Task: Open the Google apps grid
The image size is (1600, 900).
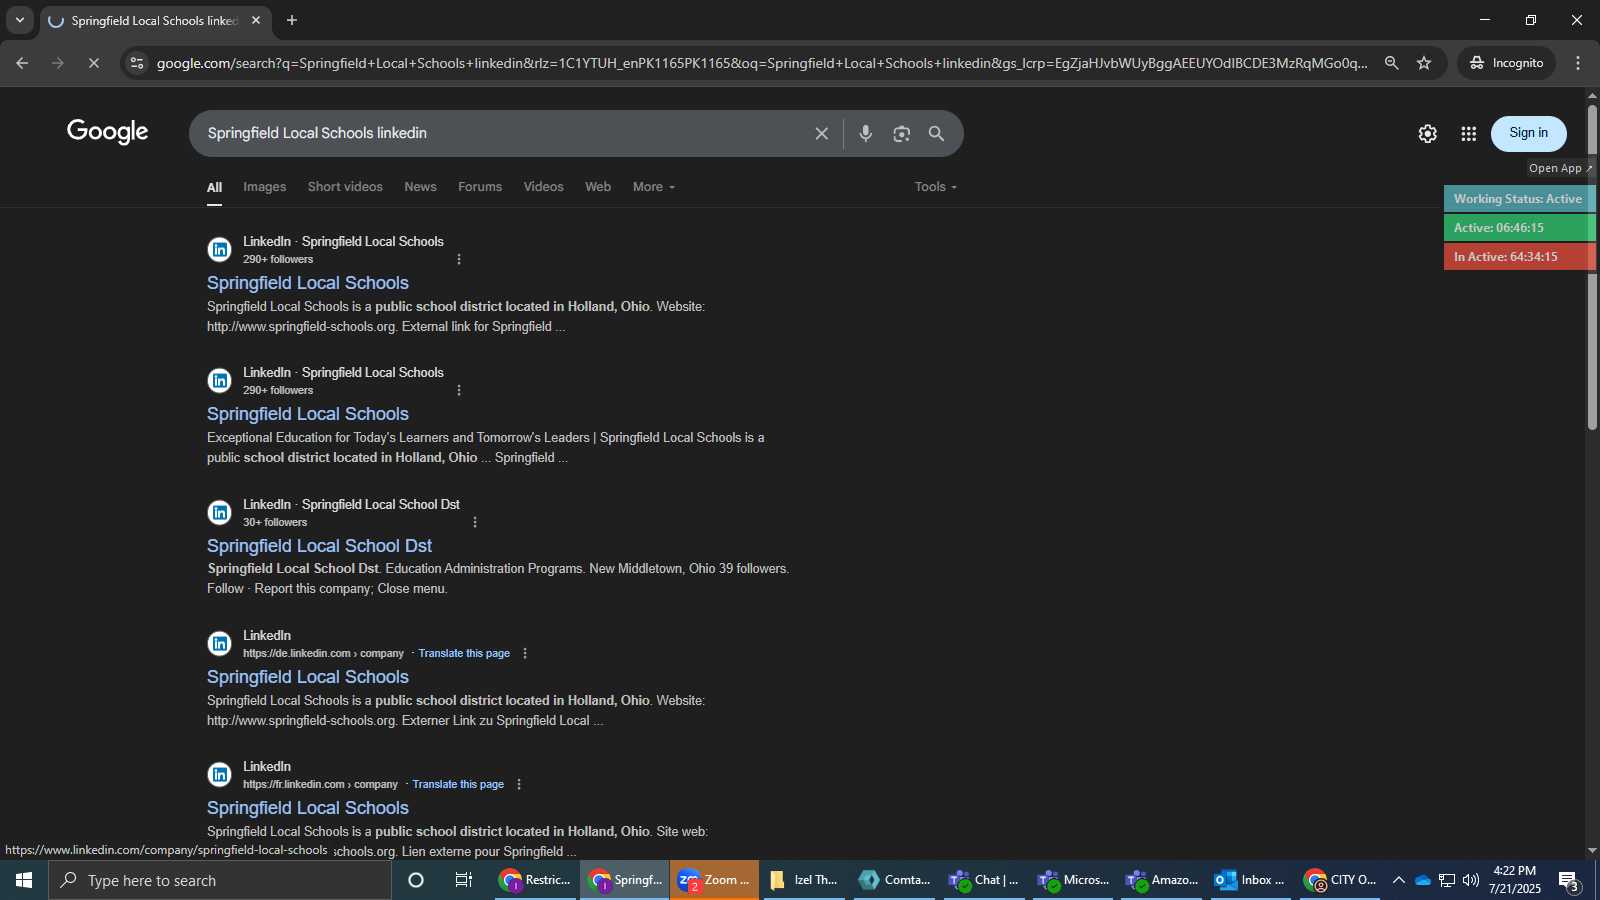Action: 1468,133
